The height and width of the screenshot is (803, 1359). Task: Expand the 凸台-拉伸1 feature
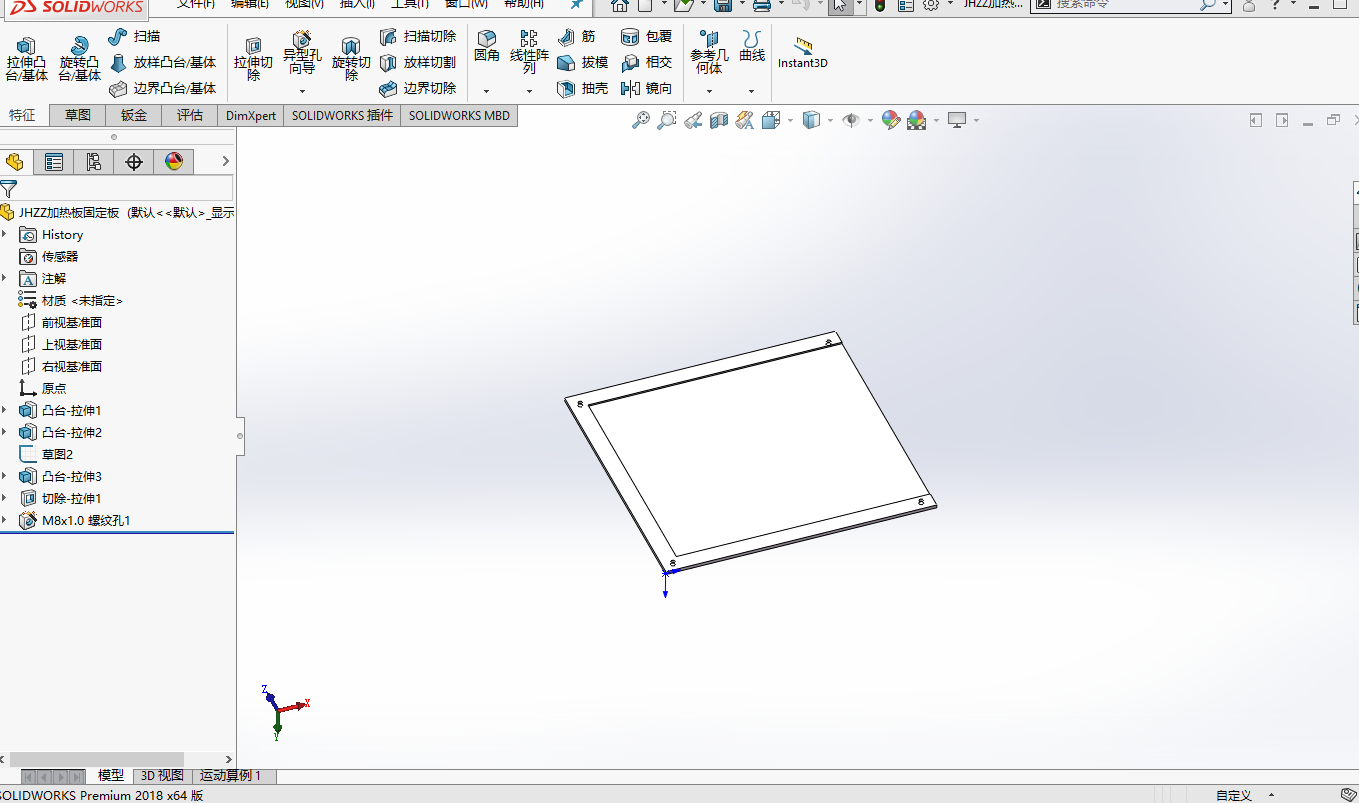tap(5, 411)
